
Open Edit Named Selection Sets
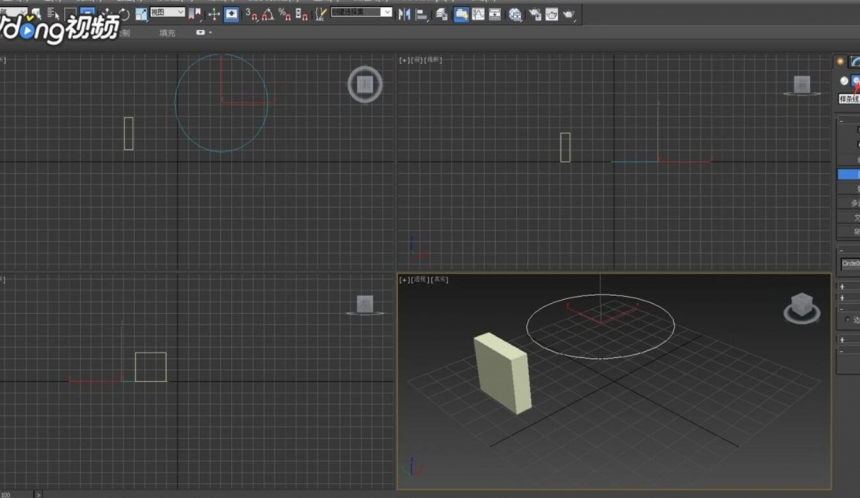[320, 15]
